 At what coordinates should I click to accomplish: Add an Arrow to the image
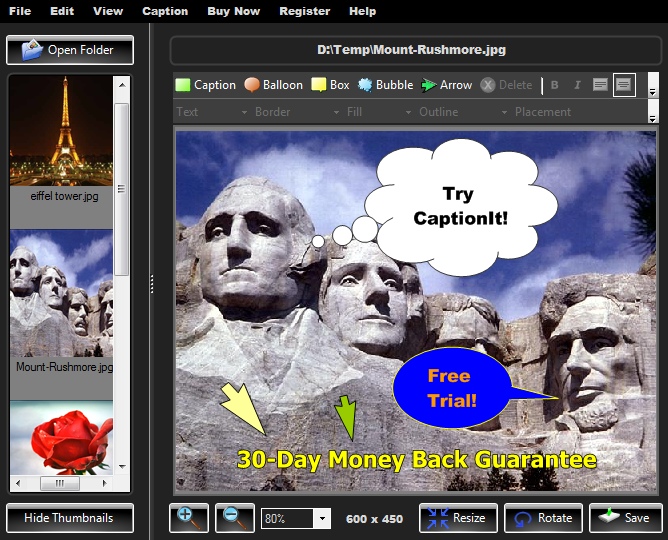[x=446, y=85]
